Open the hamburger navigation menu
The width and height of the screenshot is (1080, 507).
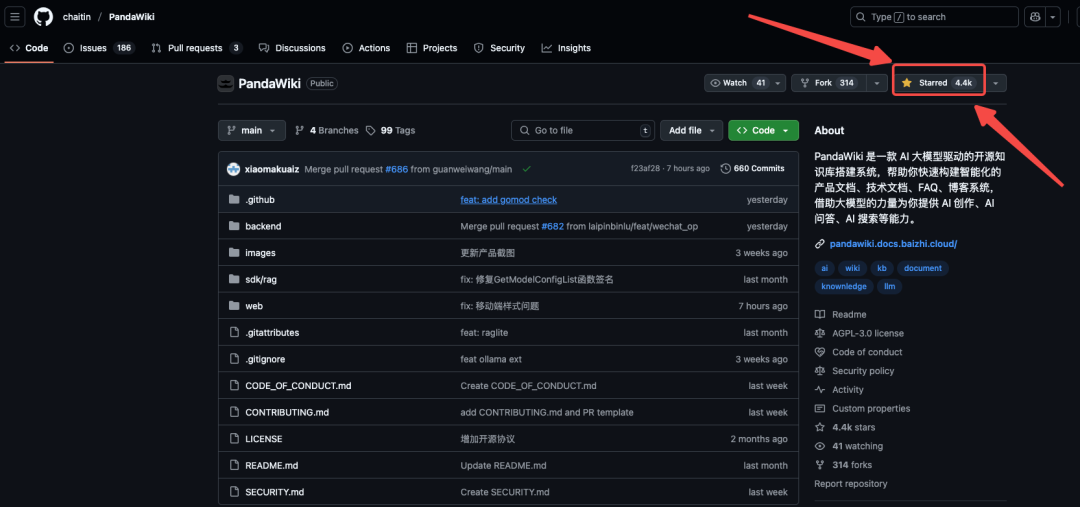(16, 17)
